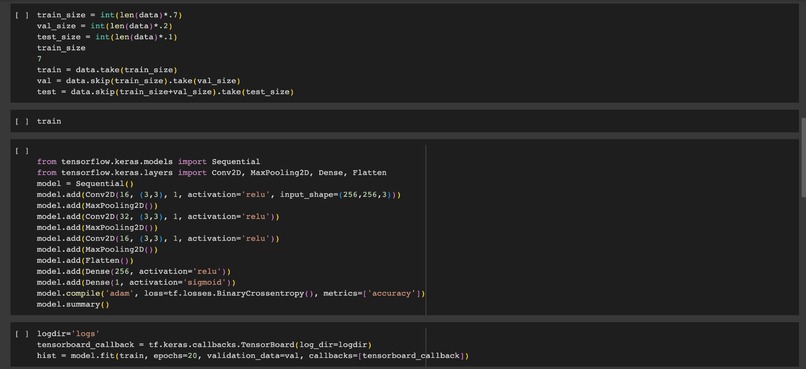
Task: Click the Conv2D line with input_shape=(256,256,3)
Action: [x=218, y=195]
